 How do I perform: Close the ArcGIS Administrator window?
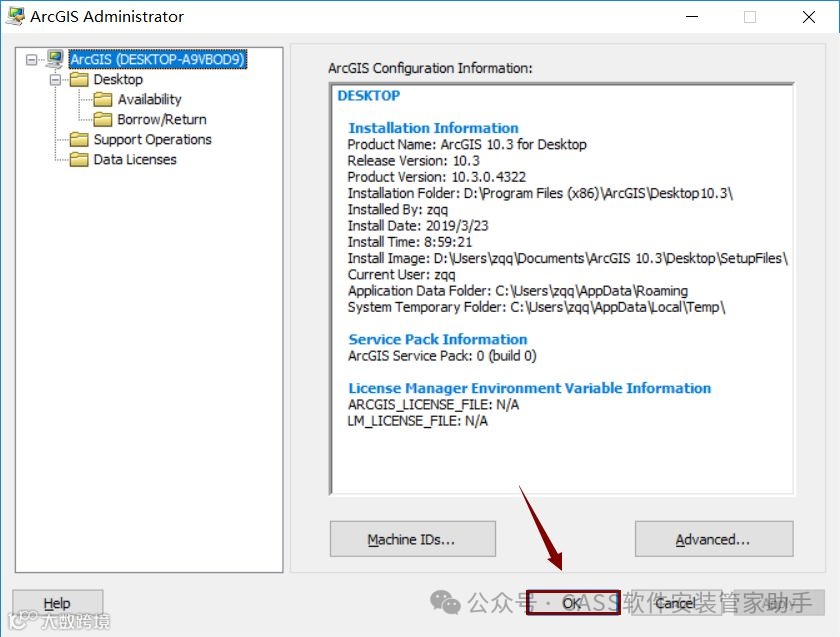coord(809,17)
